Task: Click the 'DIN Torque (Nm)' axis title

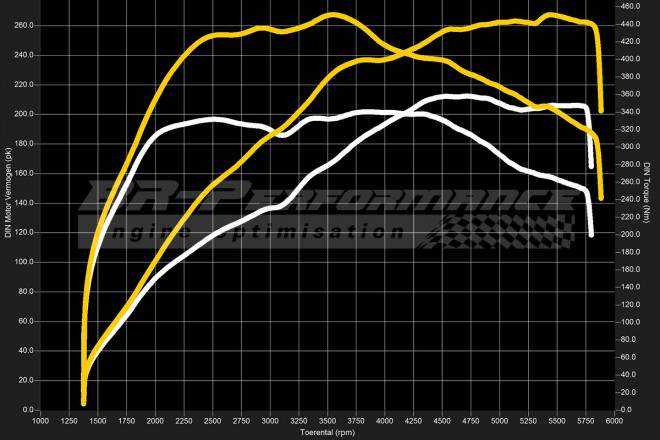Action: click(649, 192)
